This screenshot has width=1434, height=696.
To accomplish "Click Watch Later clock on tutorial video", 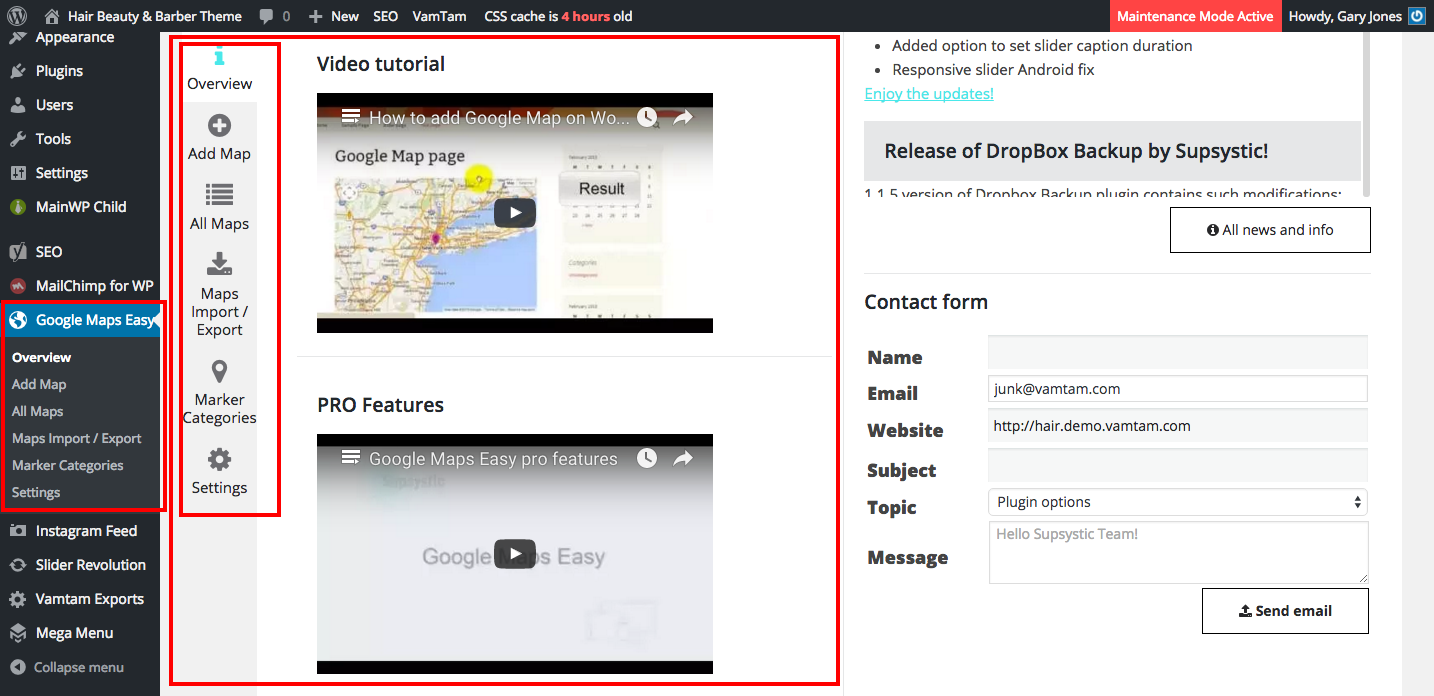I will tap(647, 118).
